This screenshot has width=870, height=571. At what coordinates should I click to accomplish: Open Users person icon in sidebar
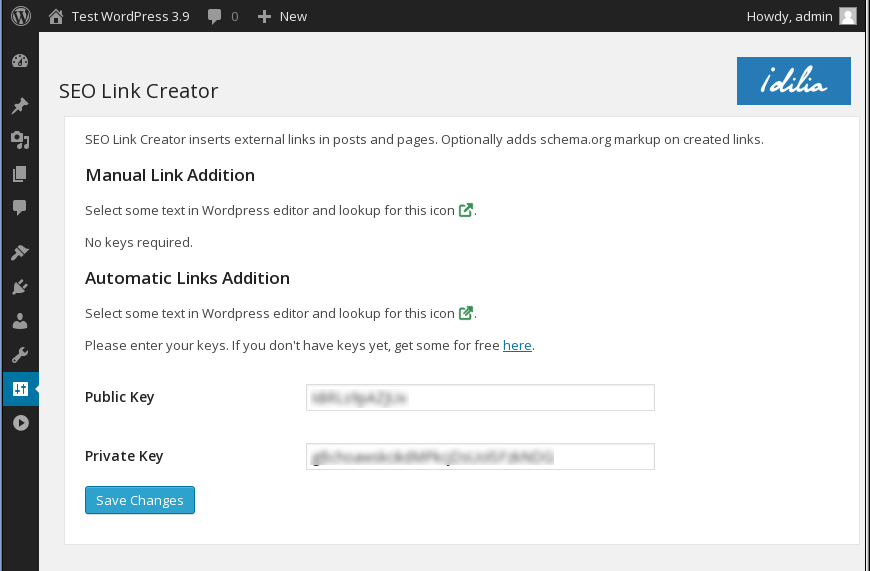coord(20,321)
